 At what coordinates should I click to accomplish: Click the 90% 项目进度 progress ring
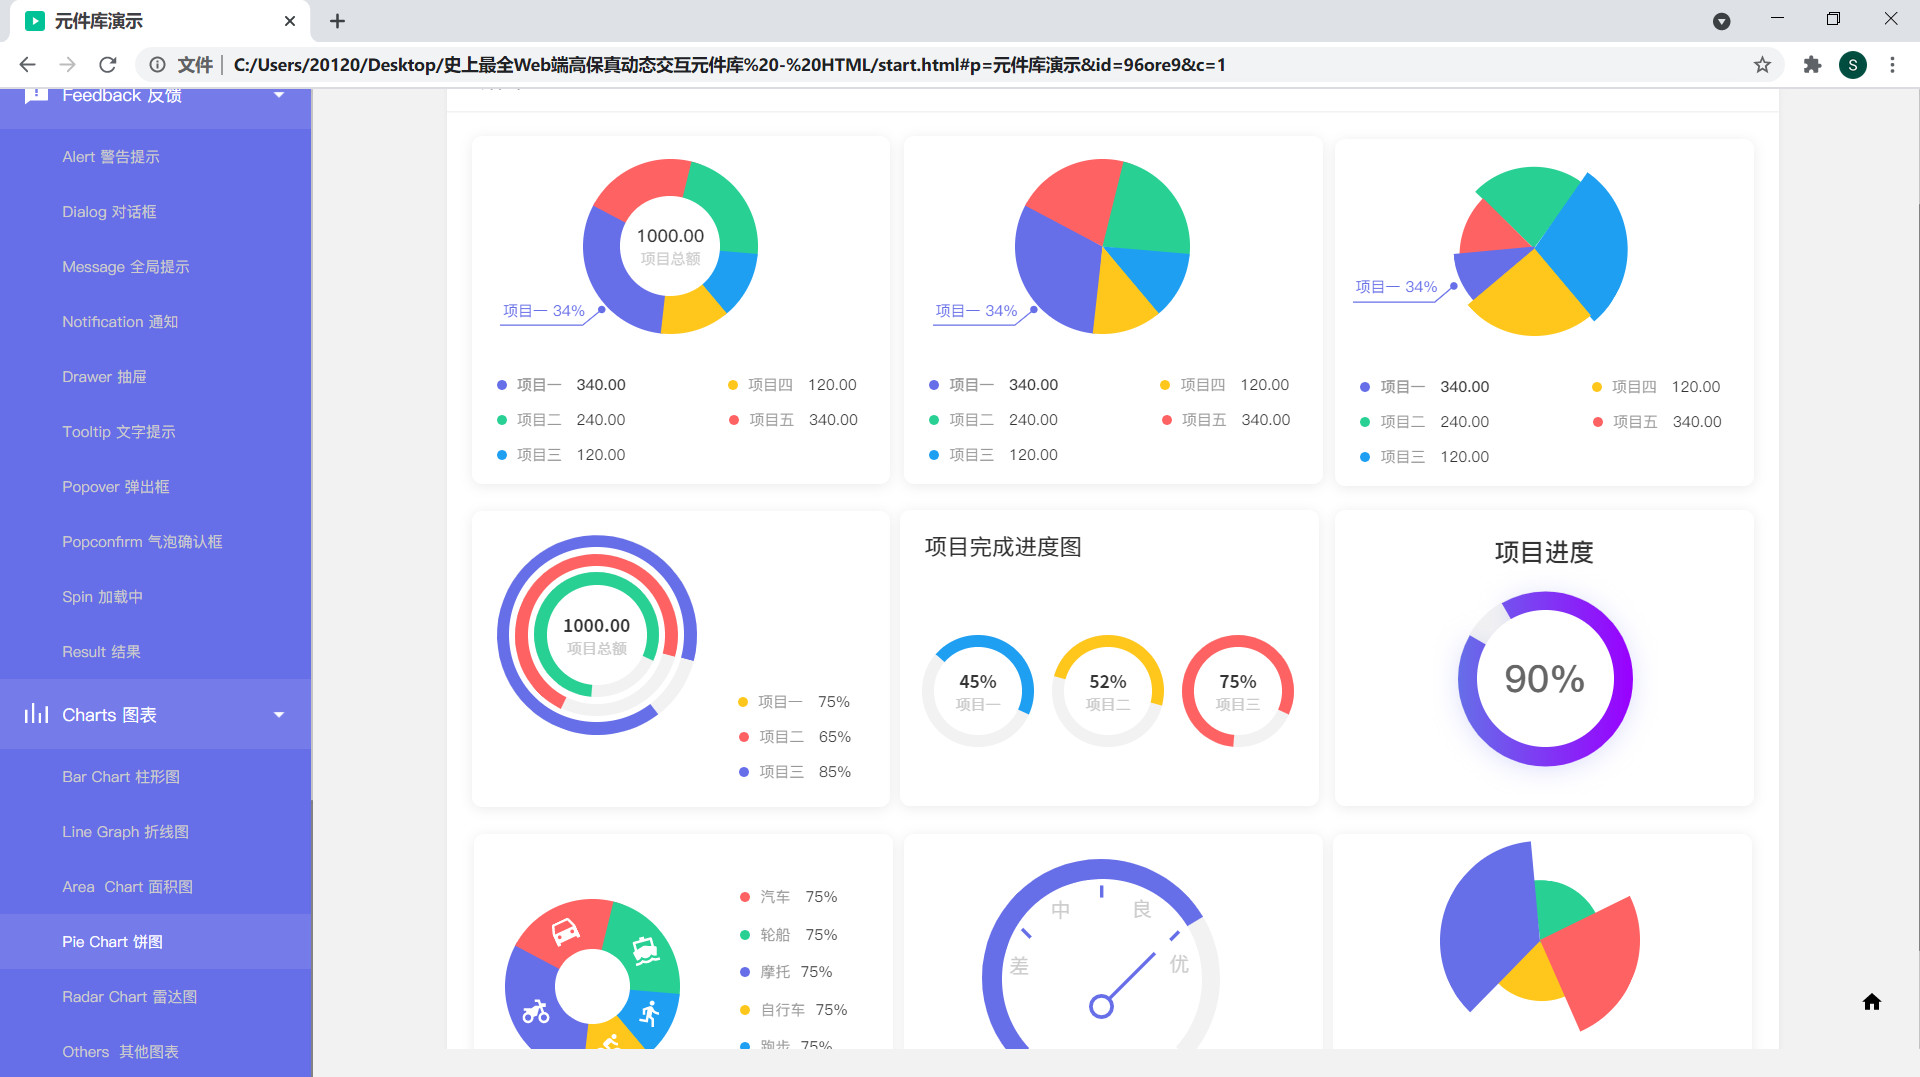tap(1545, 679)
